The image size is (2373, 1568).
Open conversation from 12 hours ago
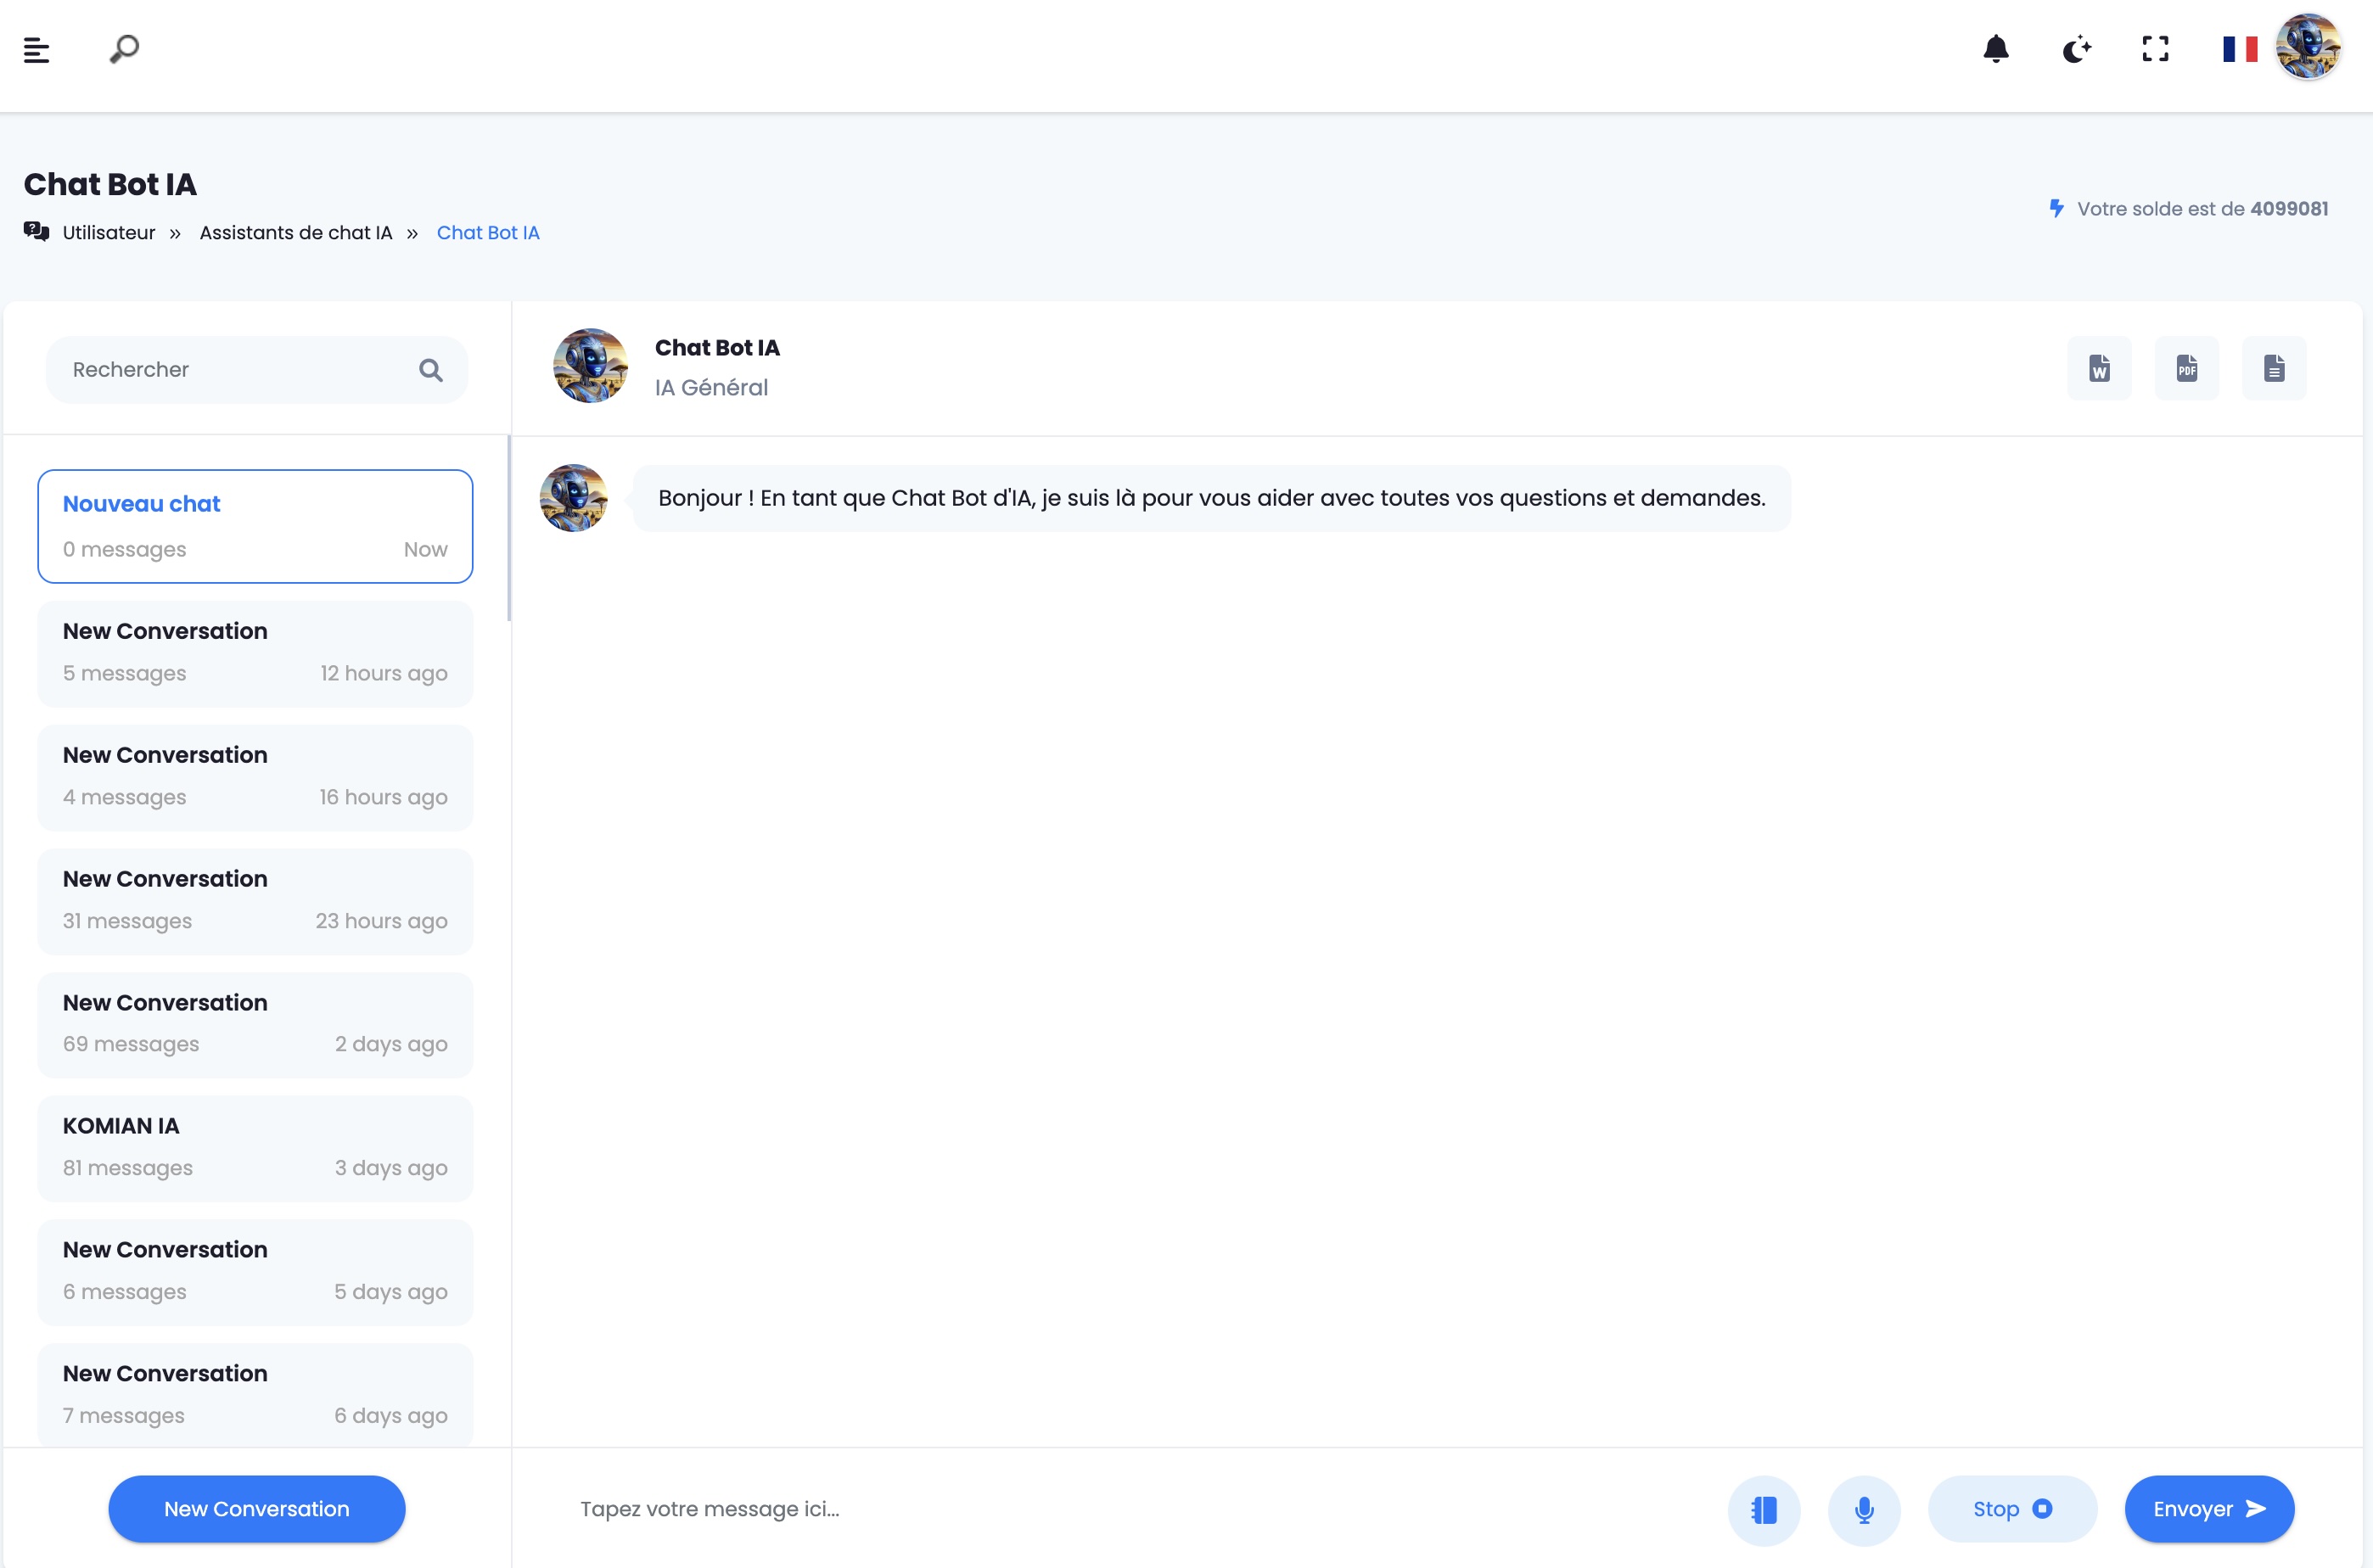(x=255, y=654)
